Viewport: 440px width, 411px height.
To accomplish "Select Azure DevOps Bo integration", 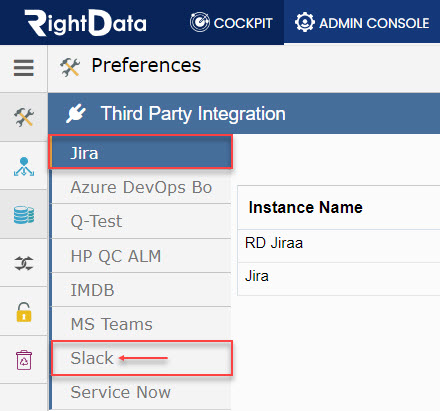I will coord(141,187).
